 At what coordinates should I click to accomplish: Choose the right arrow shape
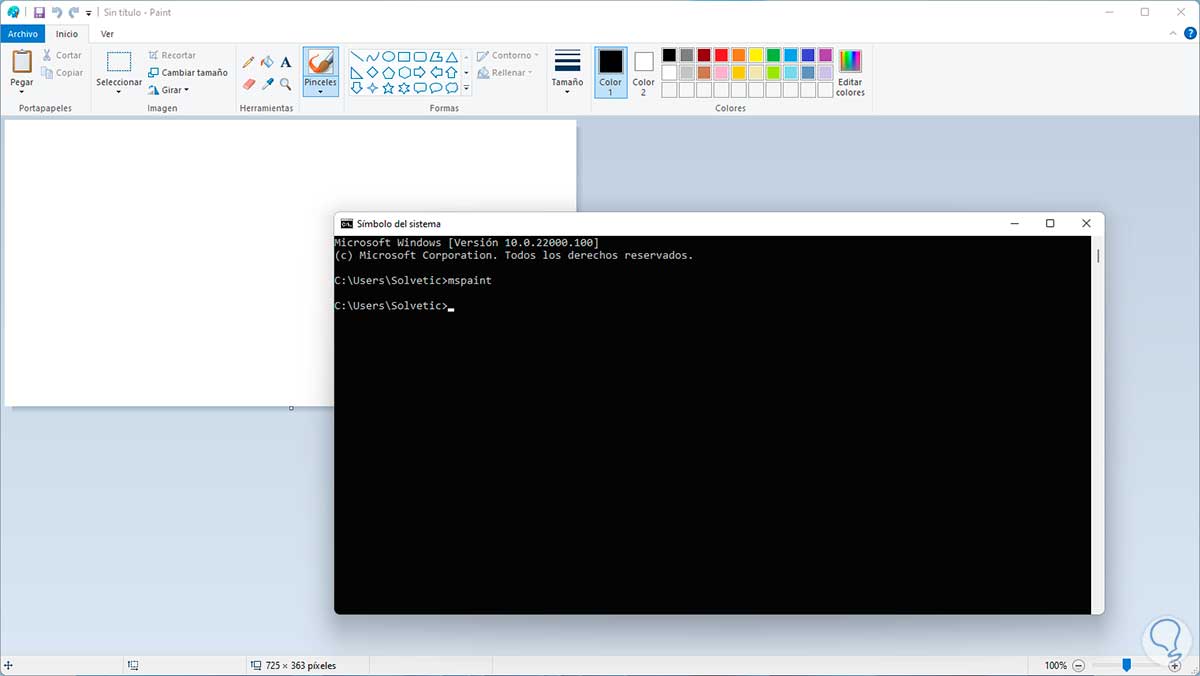[420, 72]
